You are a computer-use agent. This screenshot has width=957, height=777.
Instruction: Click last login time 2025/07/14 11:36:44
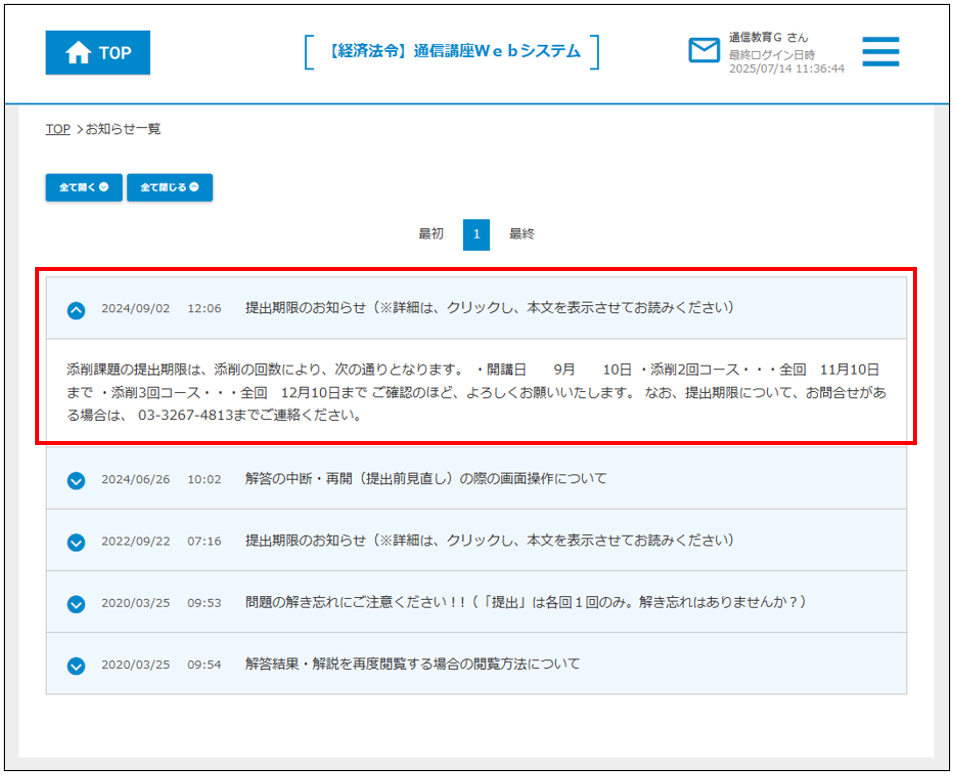[x=787, y=69]
